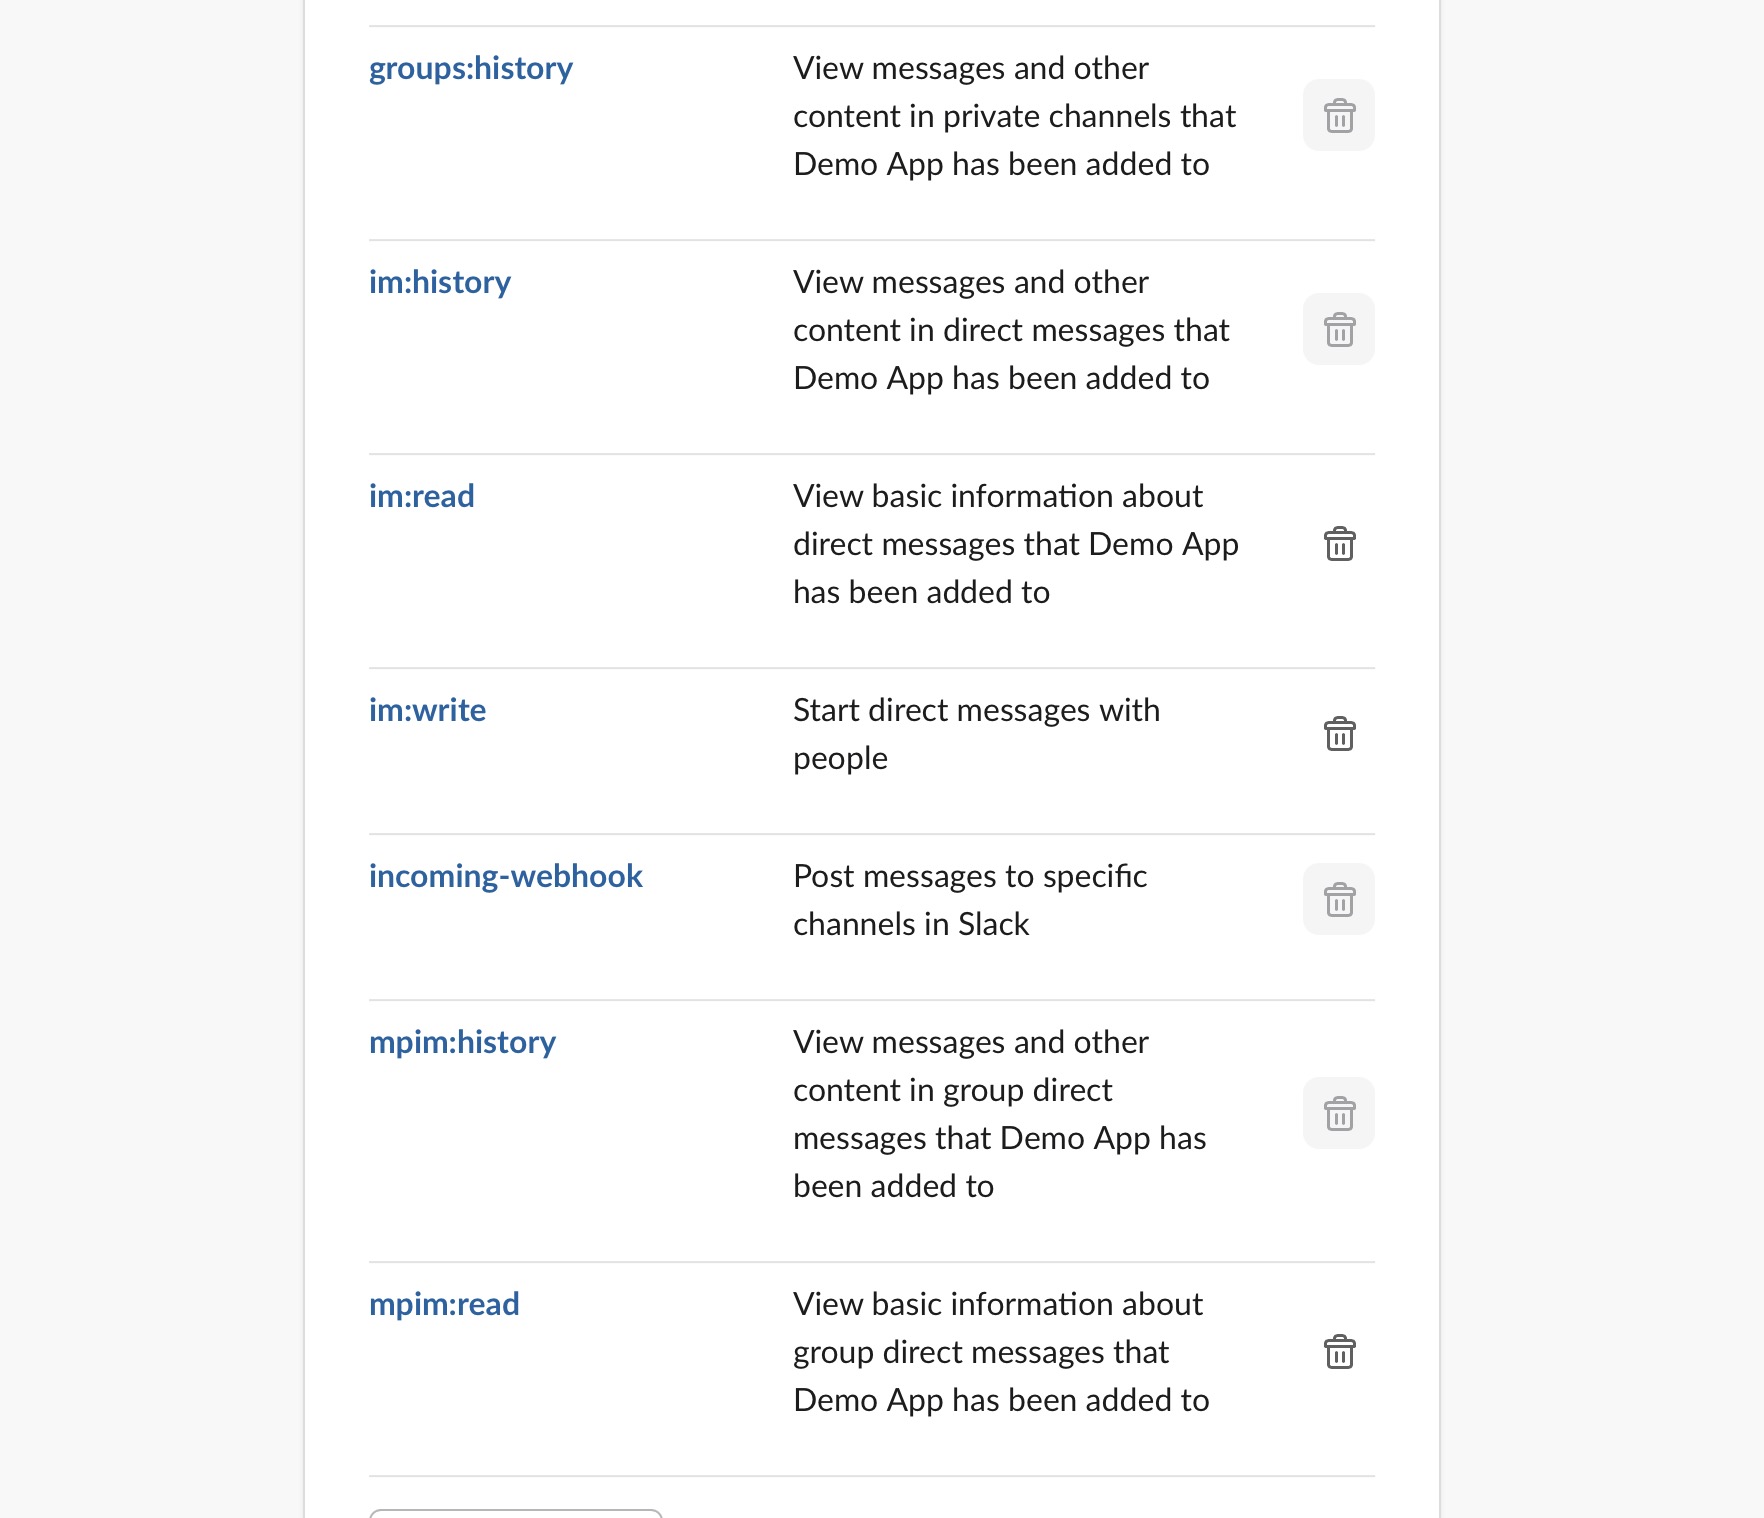This screenshot has width=1764, height=1518.
Task: Open the im:history scope link
Action: [x=439, y=282]
